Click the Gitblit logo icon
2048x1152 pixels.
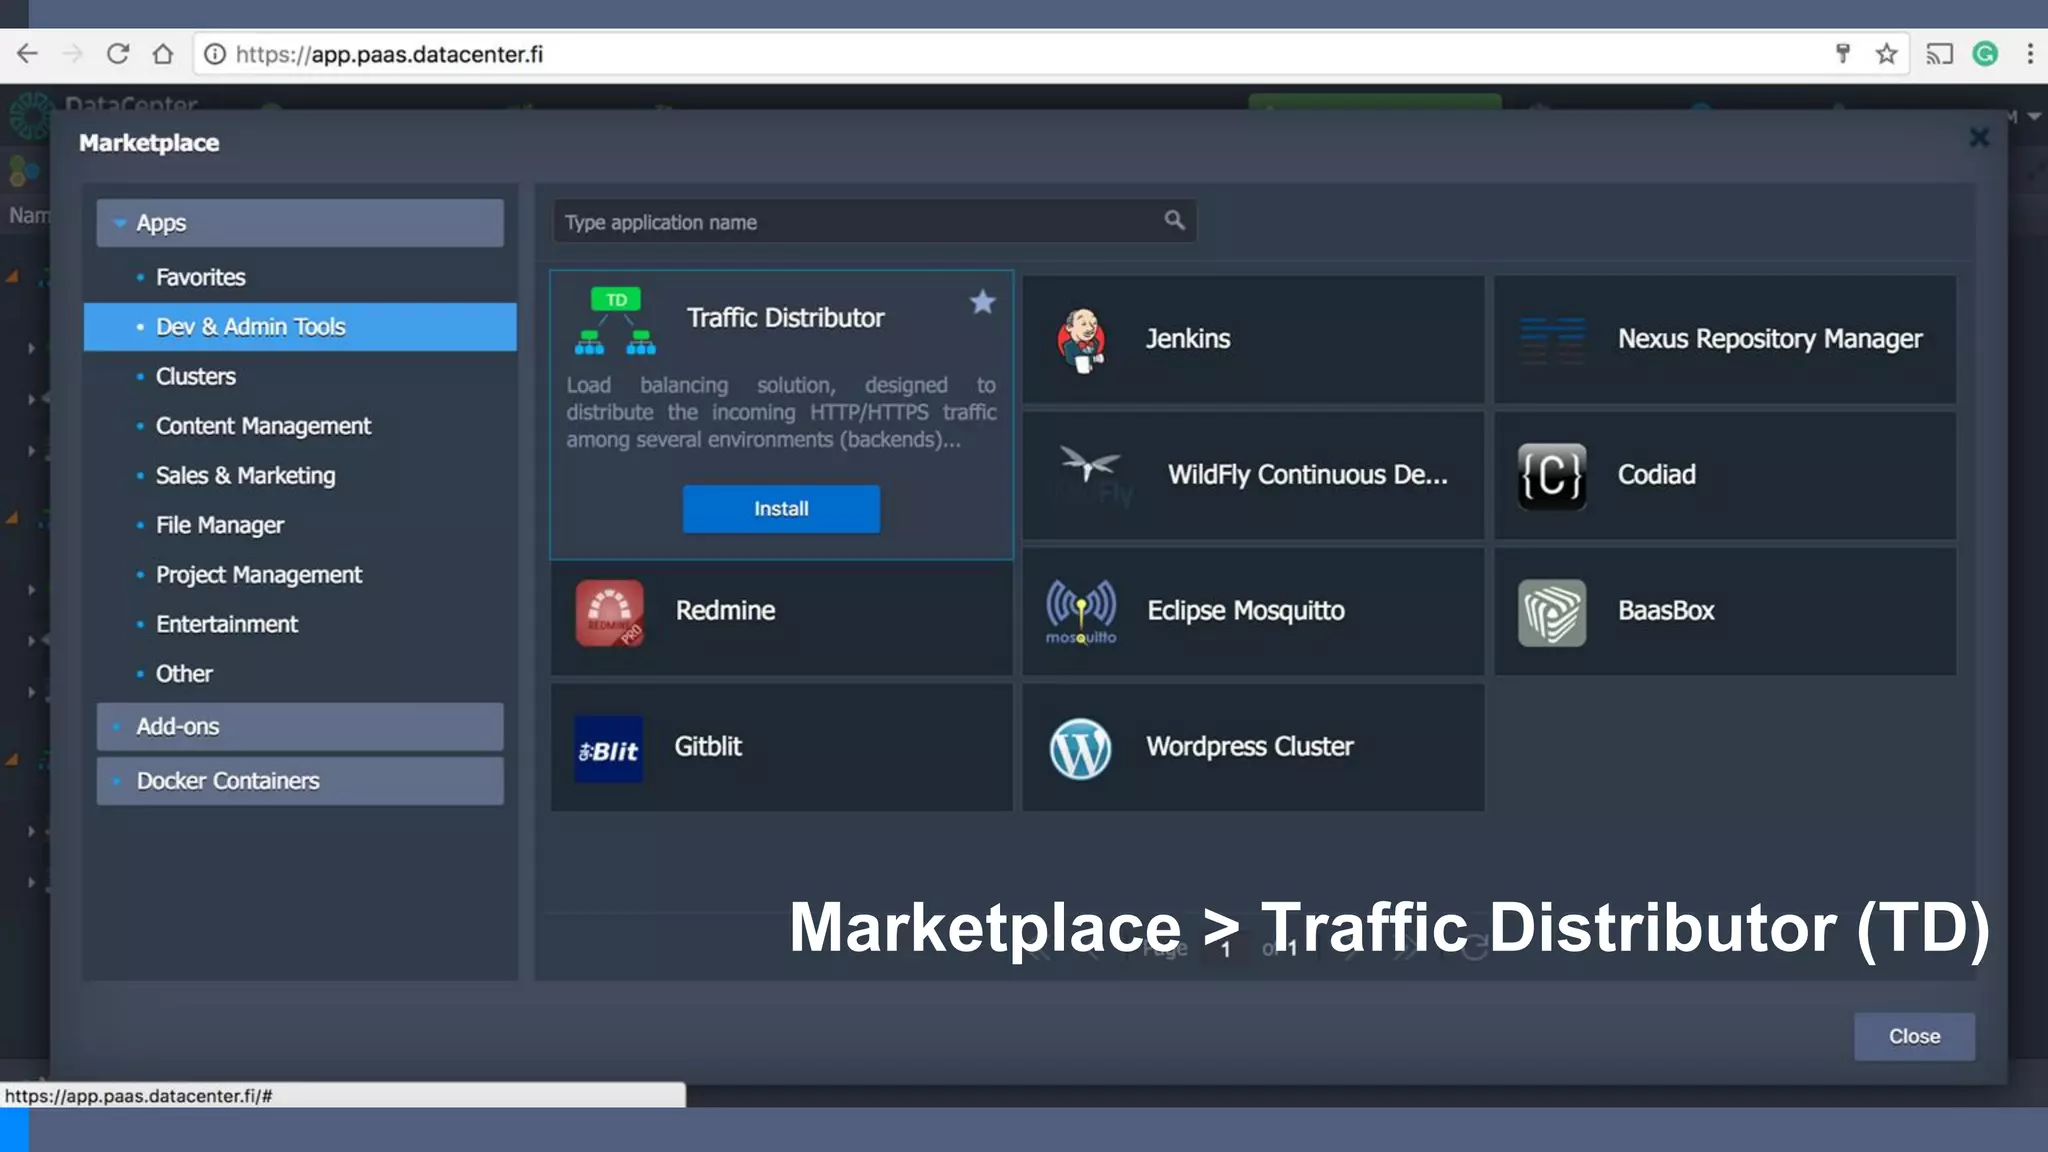[609, 749]
